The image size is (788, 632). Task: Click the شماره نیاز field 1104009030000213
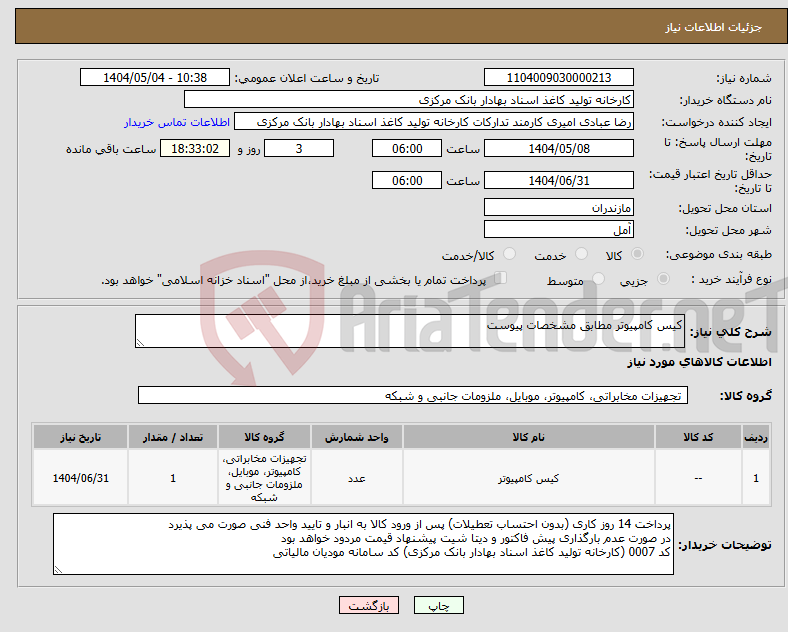click(558, 77)
